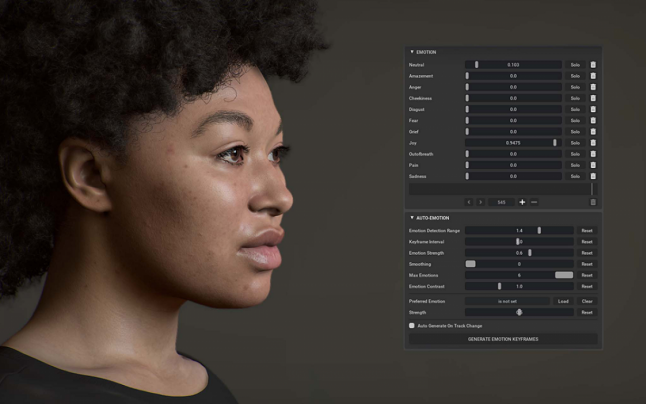This screenshot has height=404, width=646.
Task: Collapse the AUTO-EMOTION section
Action: [x=412, y=217]
